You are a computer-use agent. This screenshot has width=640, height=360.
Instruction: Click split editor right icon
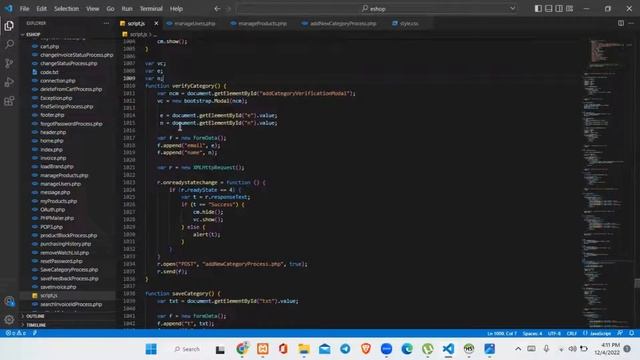[620, 23]
